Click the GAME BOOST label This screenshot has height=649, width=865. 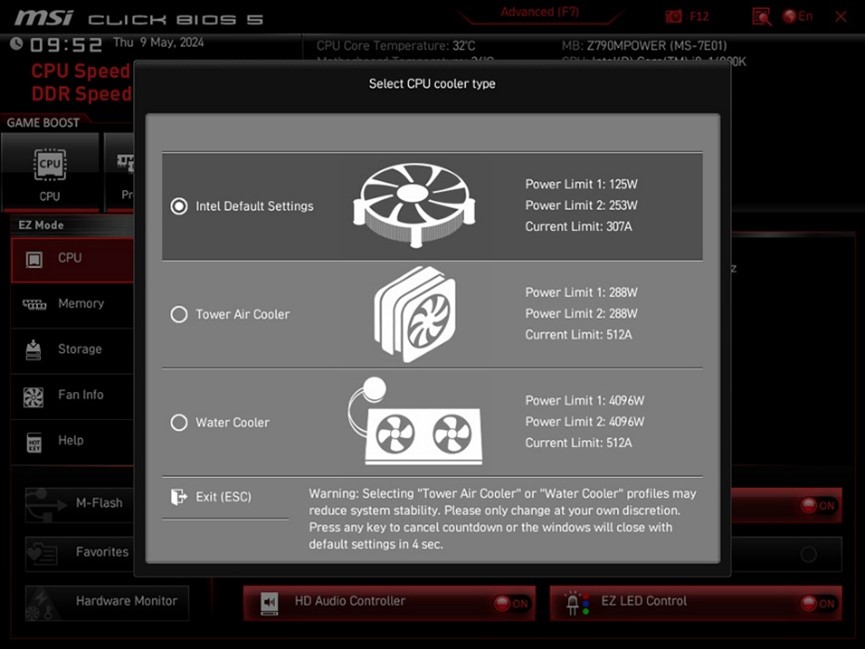43,123
